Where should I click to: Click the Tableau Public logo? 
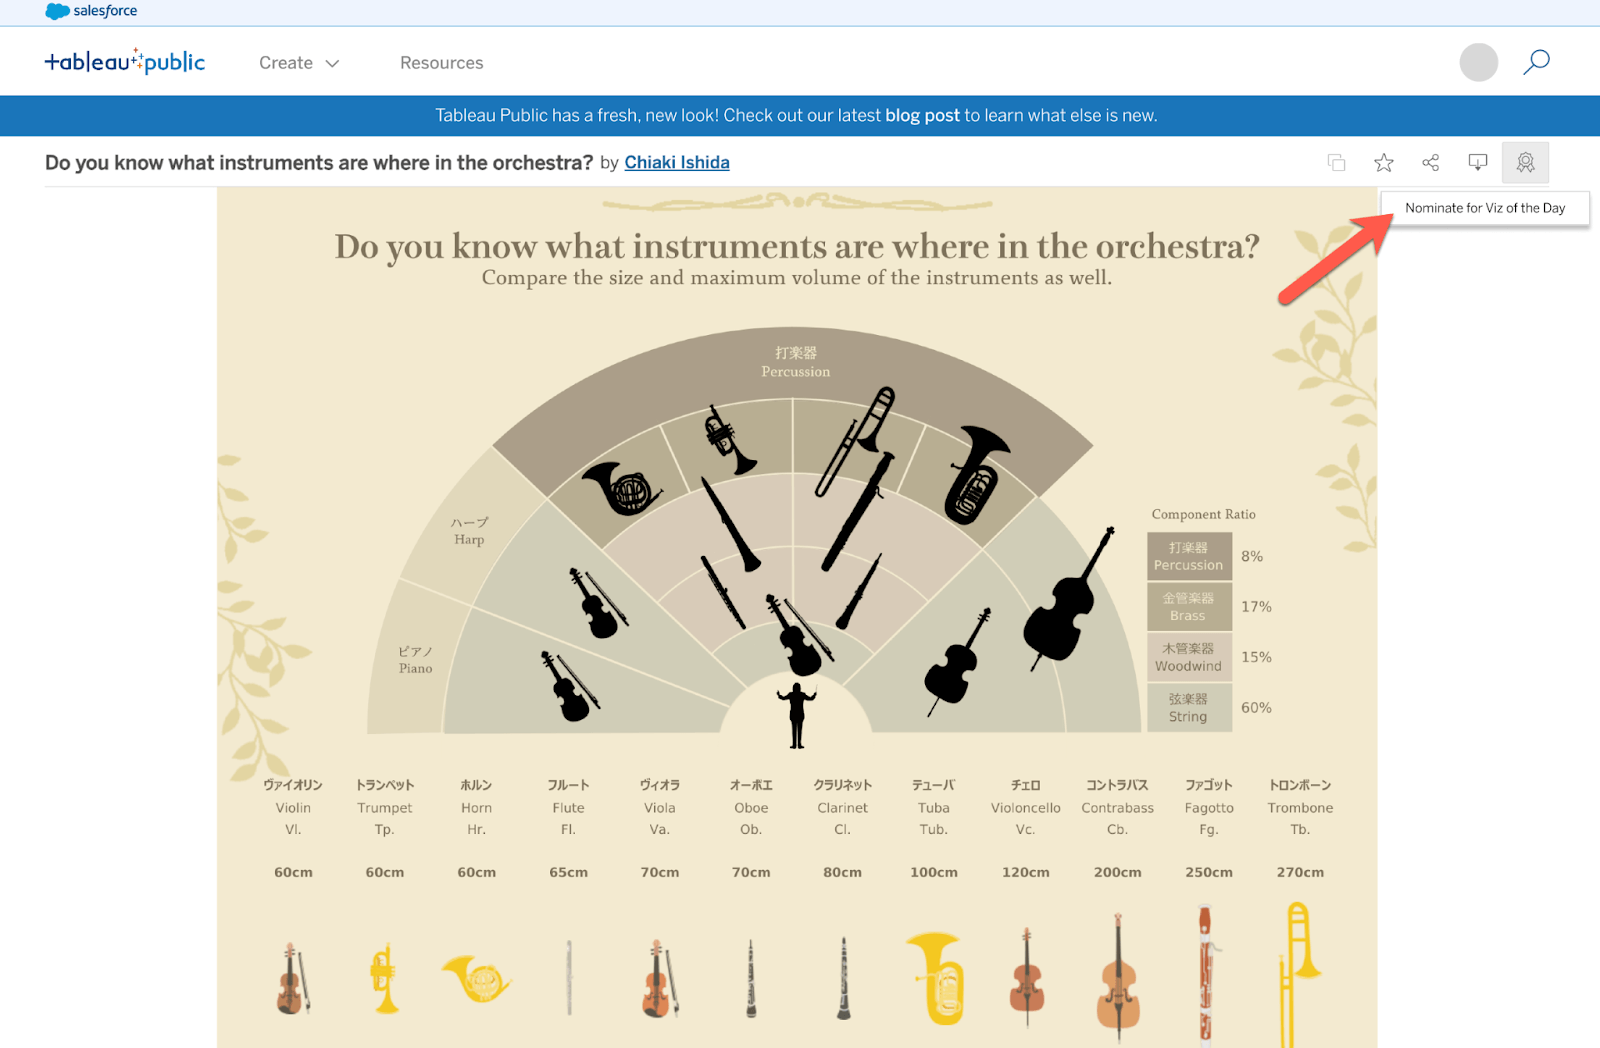click(124, 61)
